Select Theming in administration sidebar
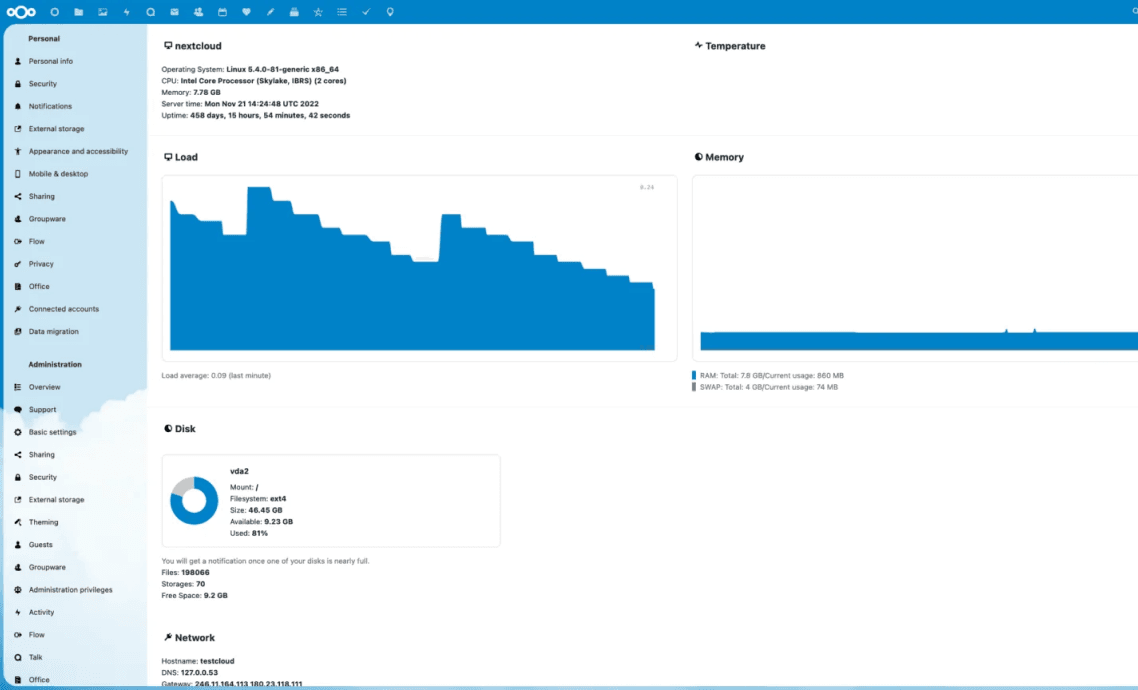Screen dimensions: 1138x690 pyautogui.click(x=43, y=522)
